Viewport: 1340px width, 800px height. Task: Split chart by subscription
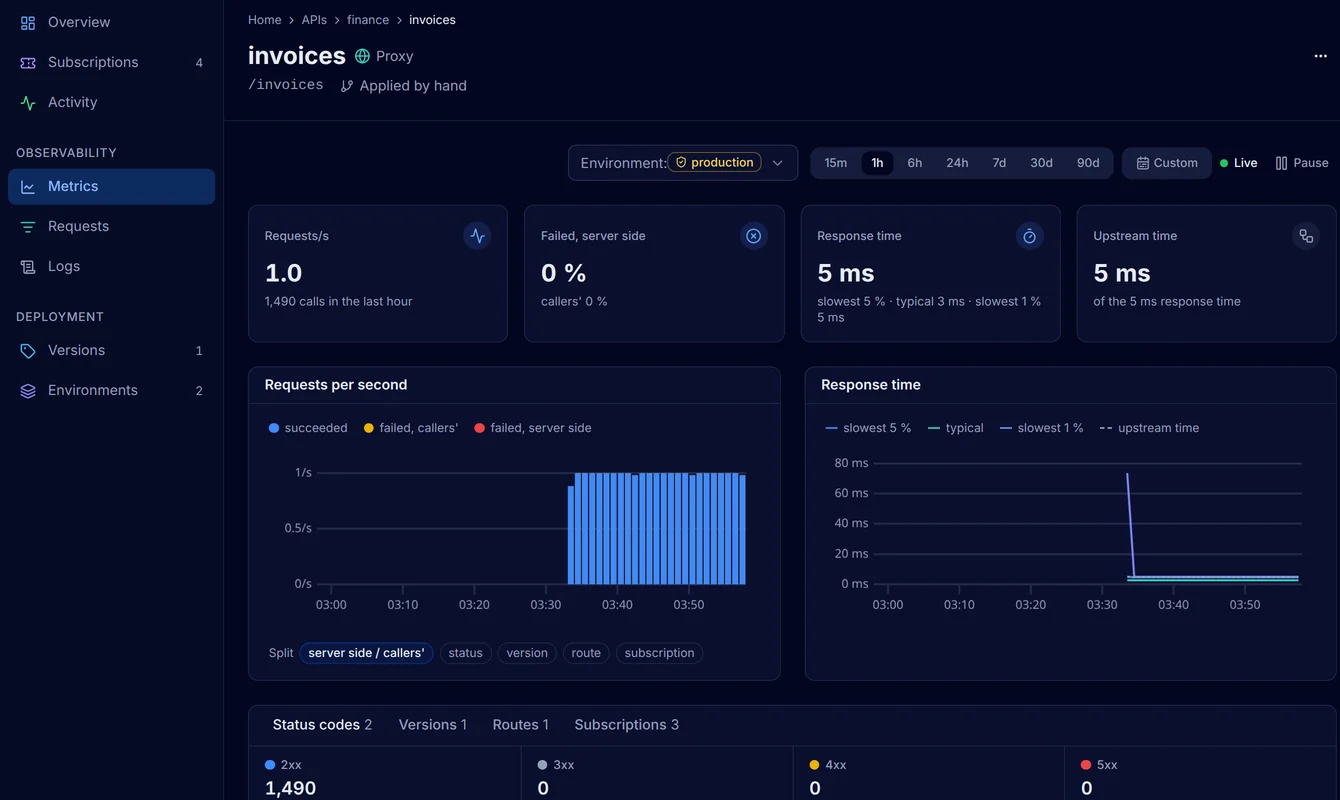[x=660, y=653]
